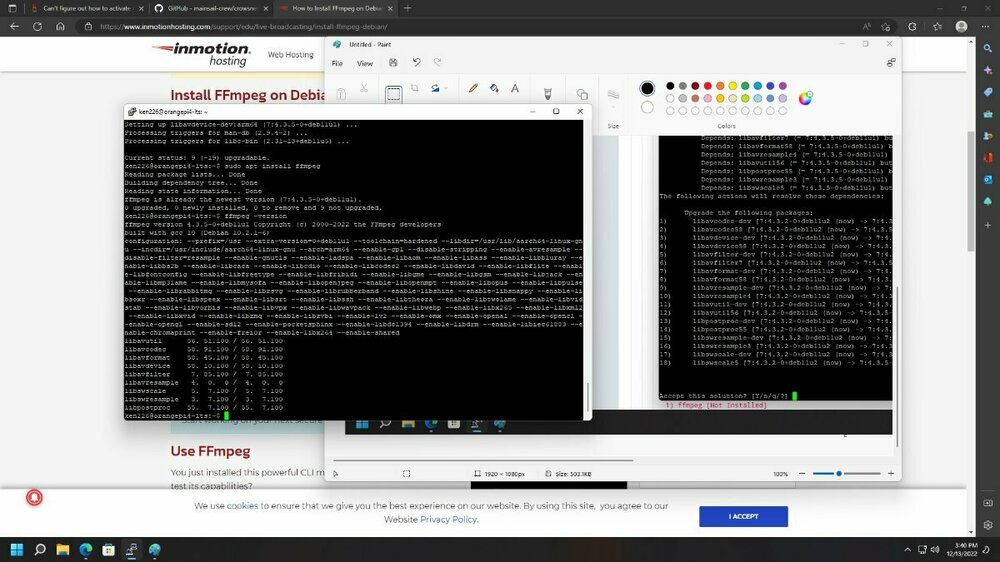Open the line Size dropdown
1000x562 pixels.
pyautogui.click(x=613, y=96)
